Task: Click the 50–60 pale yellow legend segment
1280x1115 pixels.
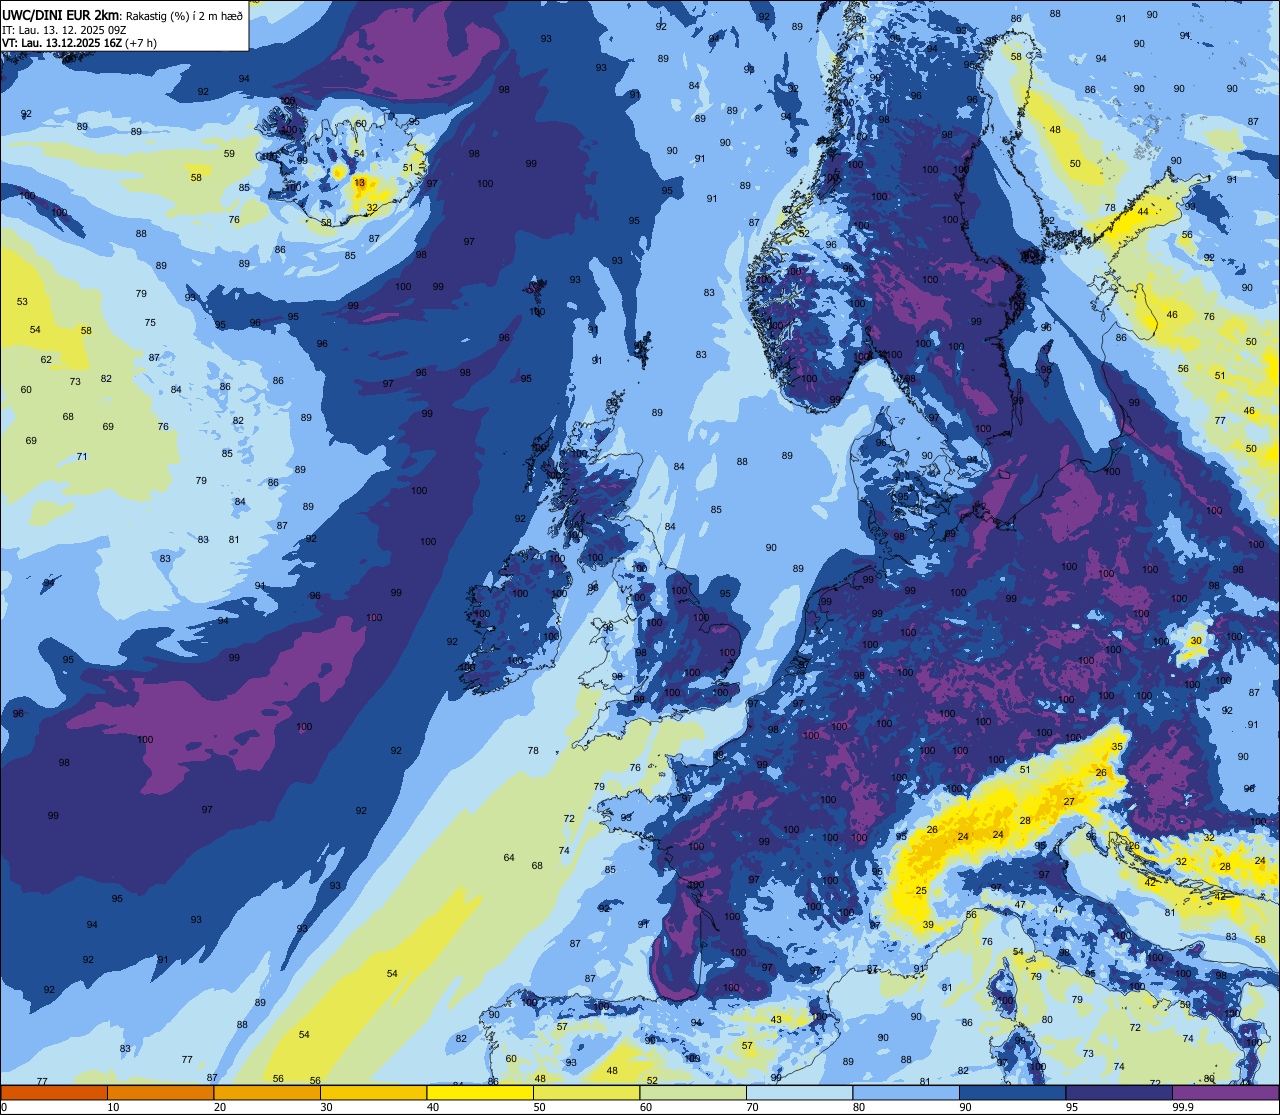Action: pos(586,1093)
